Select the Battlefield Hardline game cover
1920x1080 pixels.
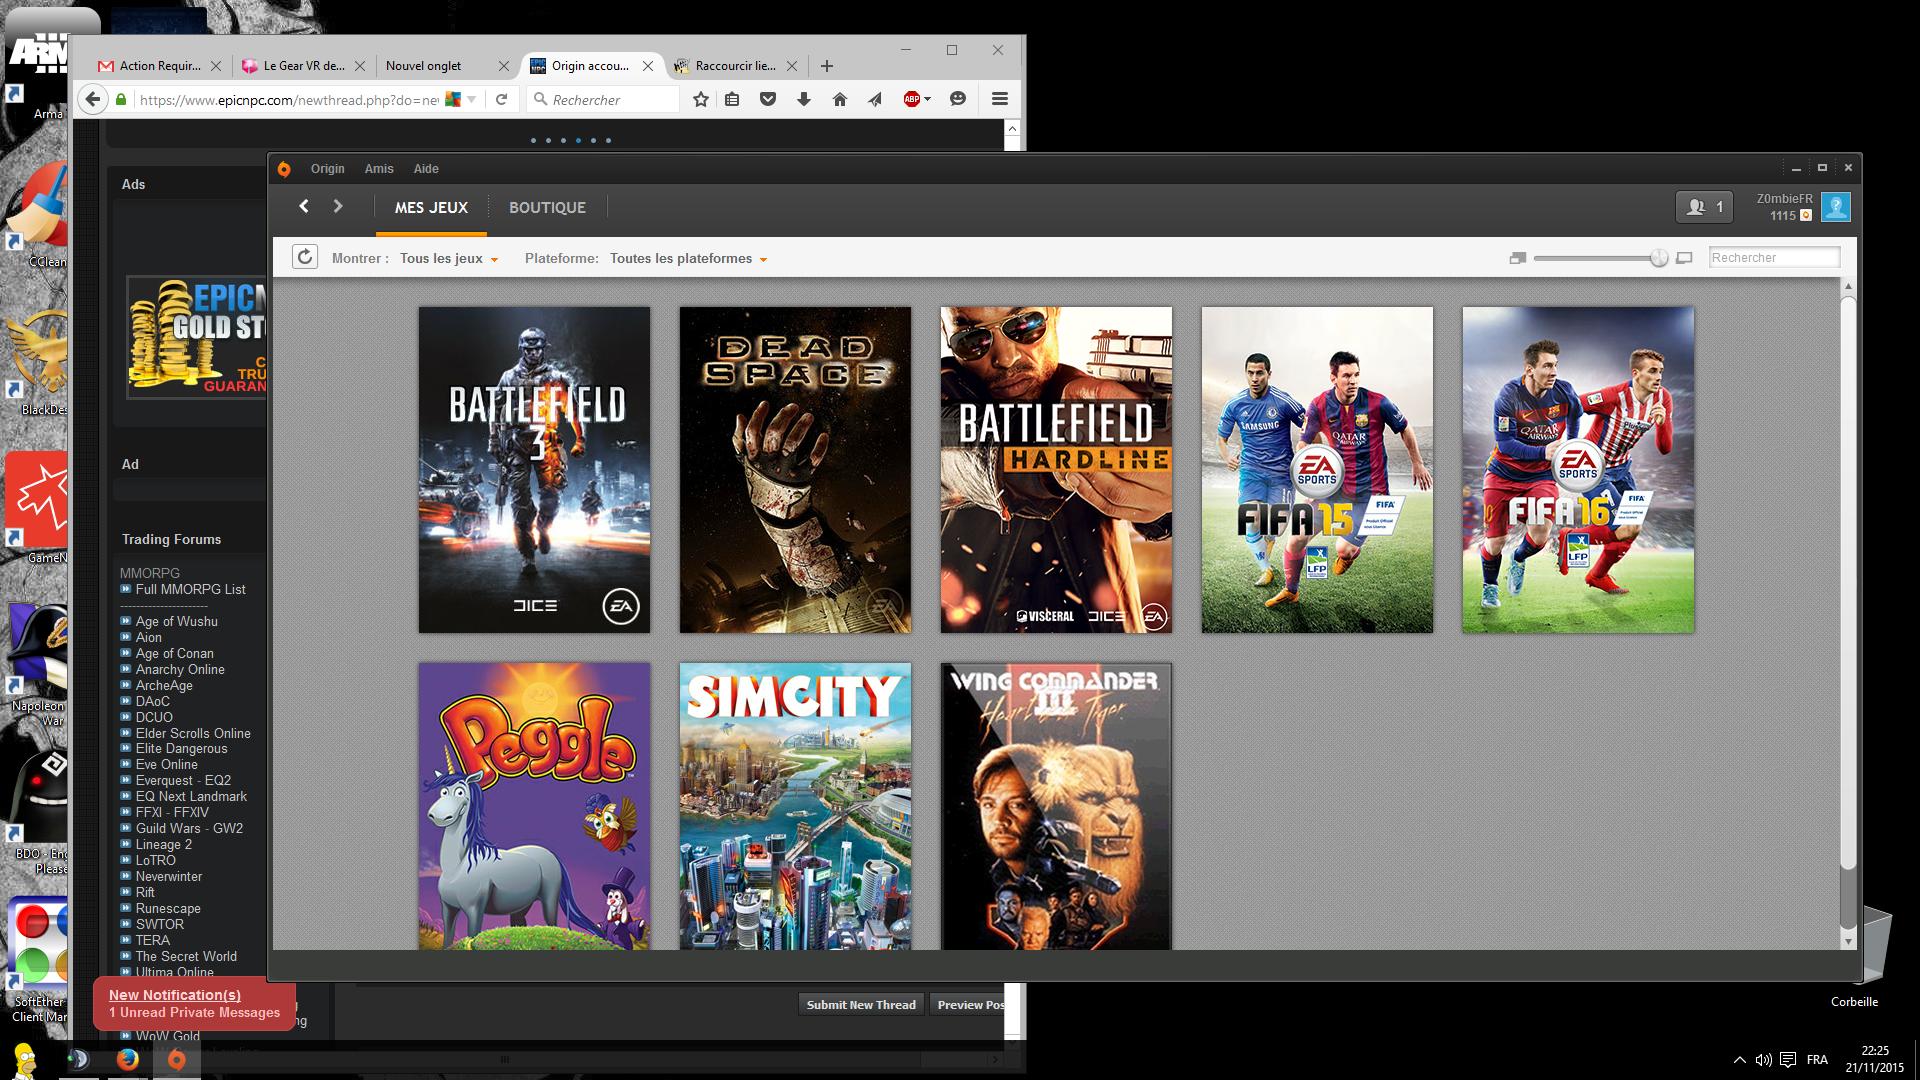click(x=1056, y=470)
